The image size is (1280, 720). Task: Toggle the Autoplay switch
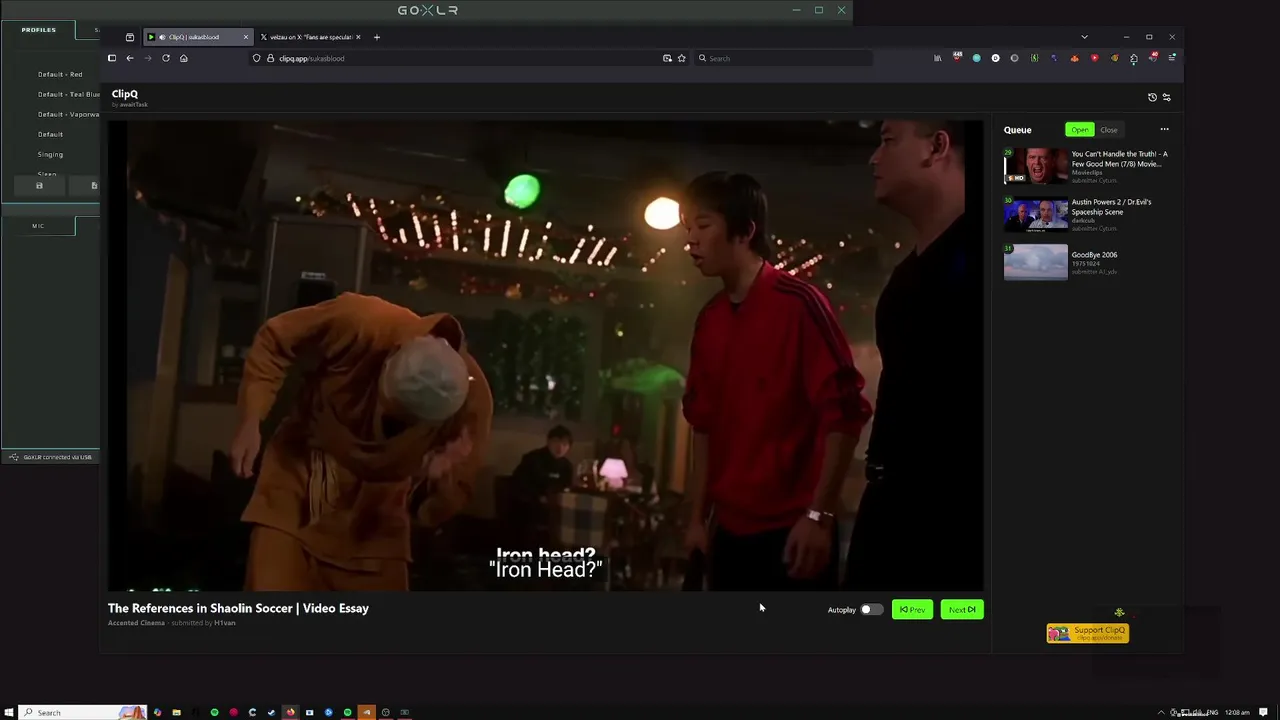tap(871, 609)
